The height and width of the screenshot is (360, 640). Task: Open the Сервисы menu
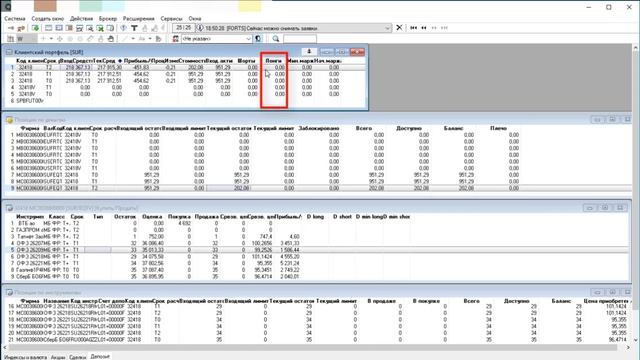tap(171, 18)
